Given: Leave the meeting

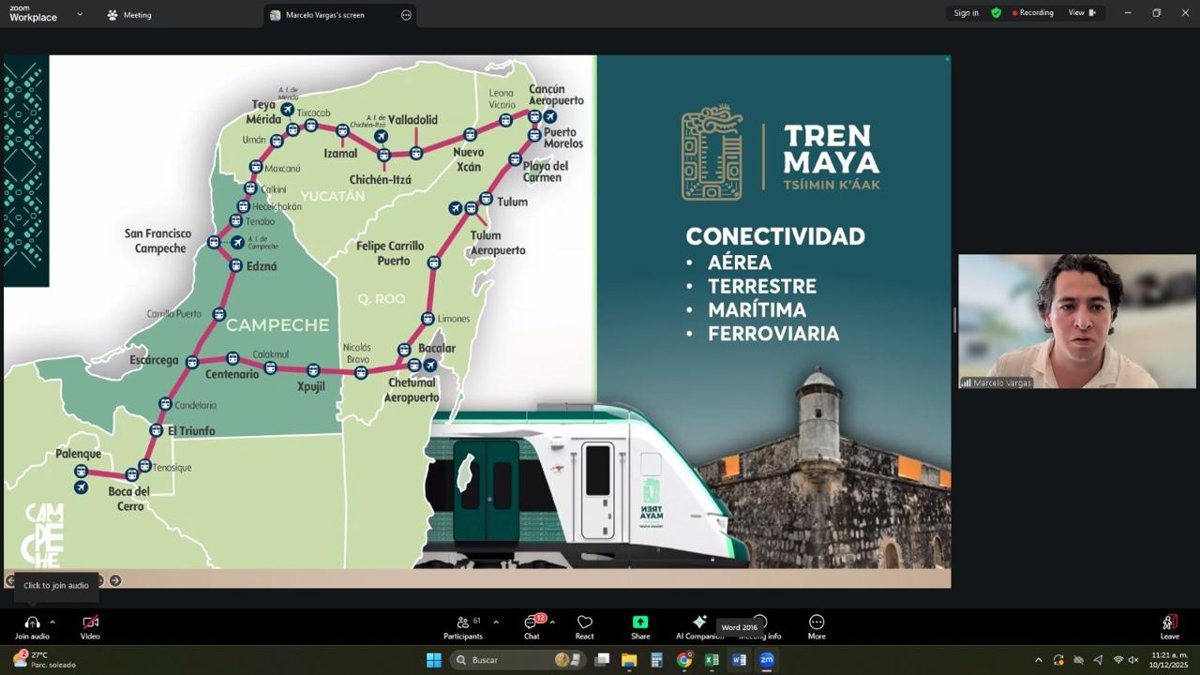Looking at the screenshot, I should coord(1169,627).
